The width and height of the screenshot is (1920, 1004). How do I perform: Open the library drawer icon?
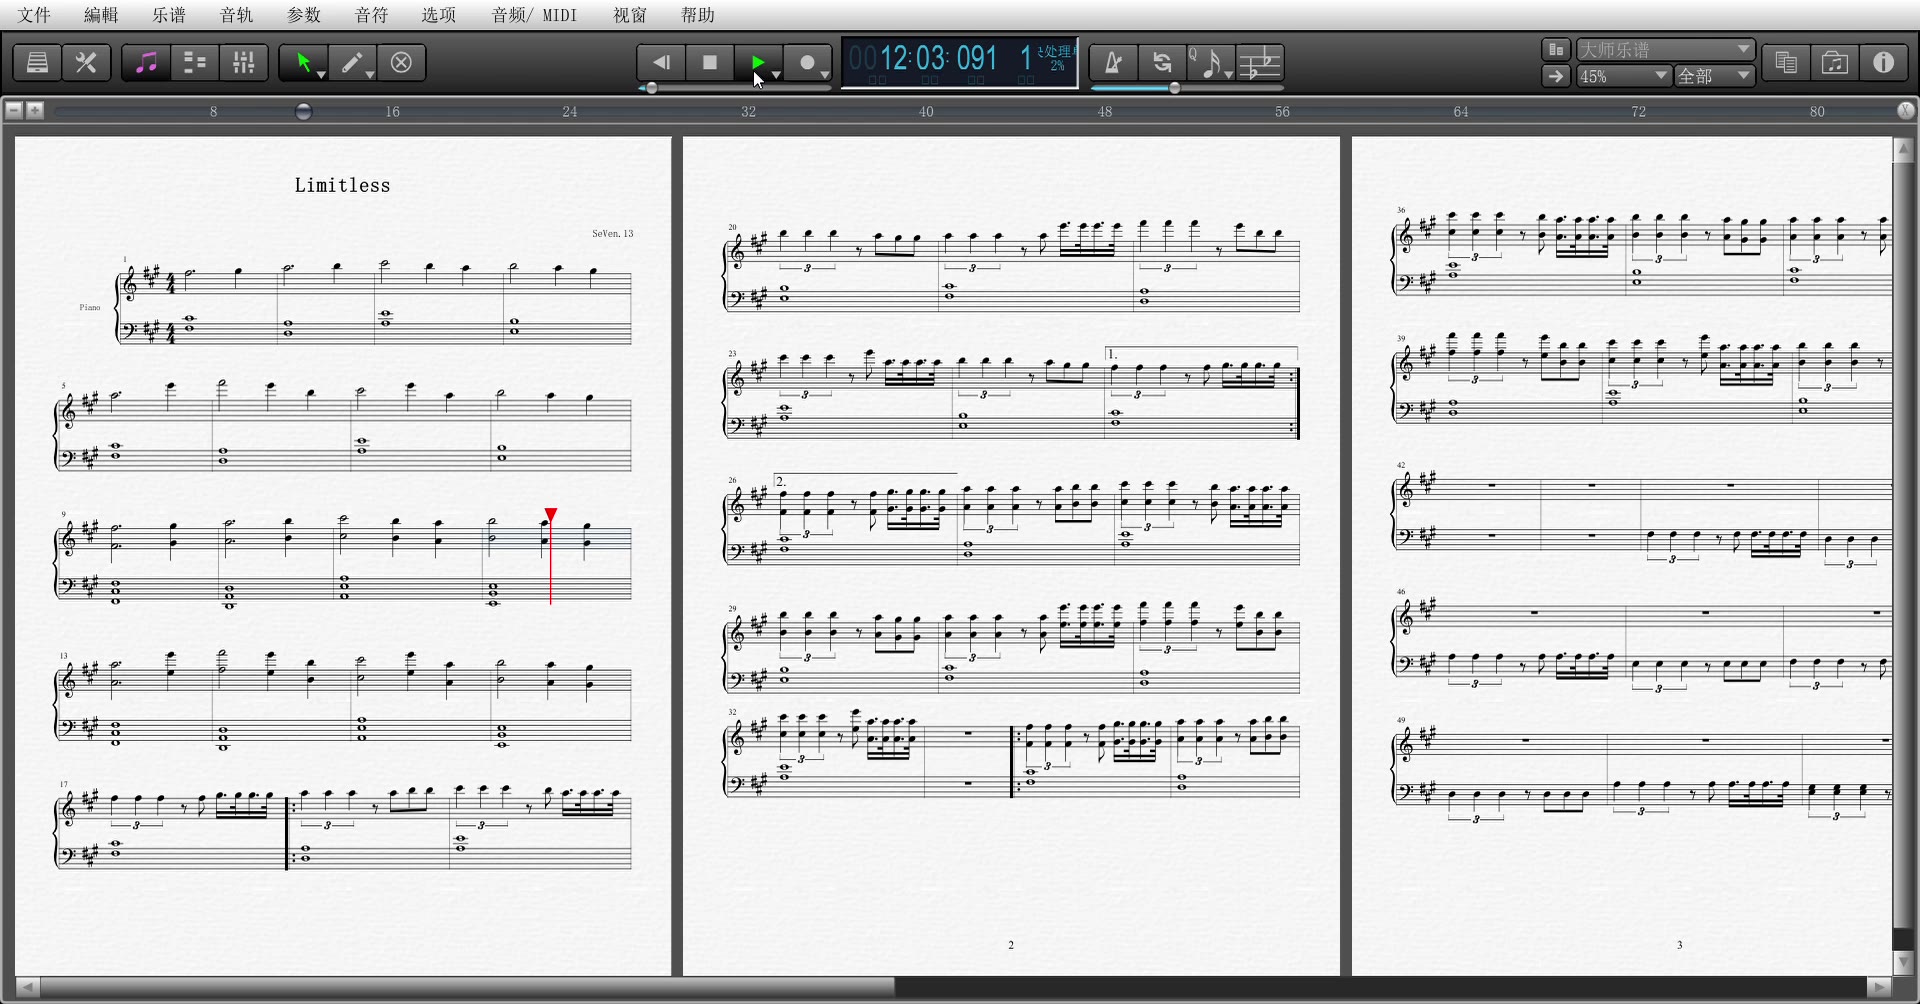coord(37,63)
